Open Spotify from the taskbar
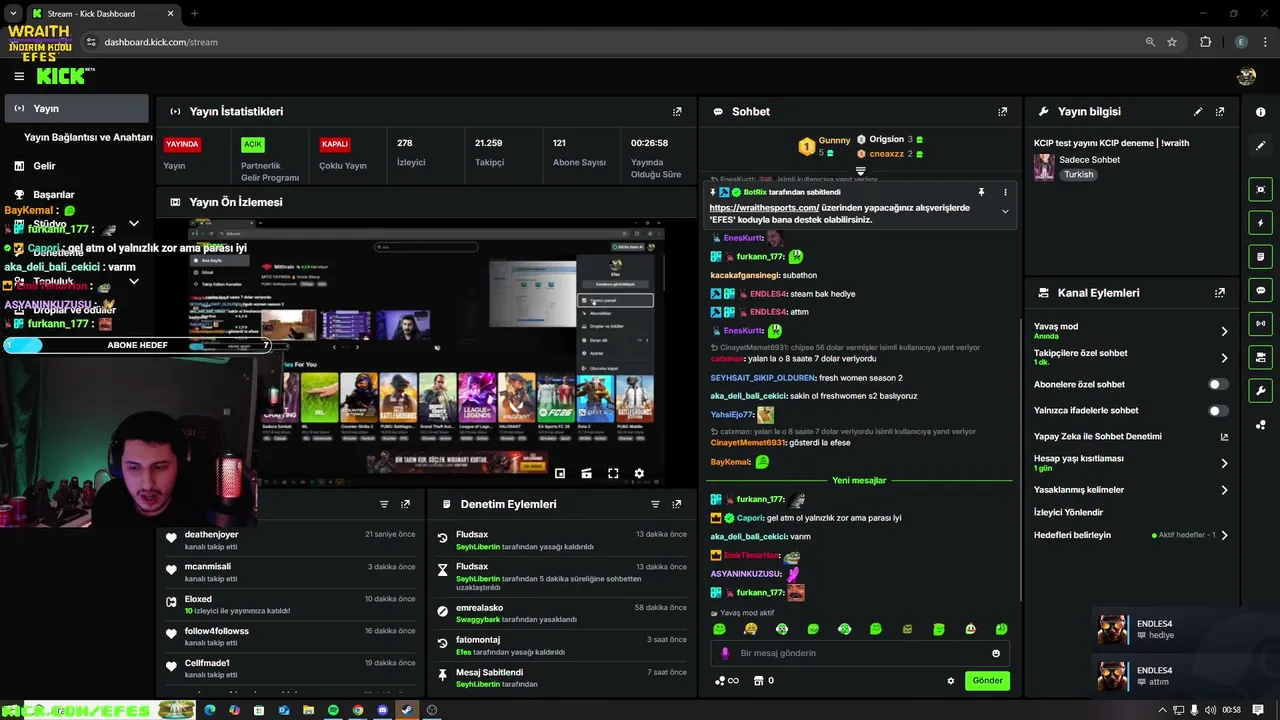This screenshot has width=1280, height=720. point(333,710)
